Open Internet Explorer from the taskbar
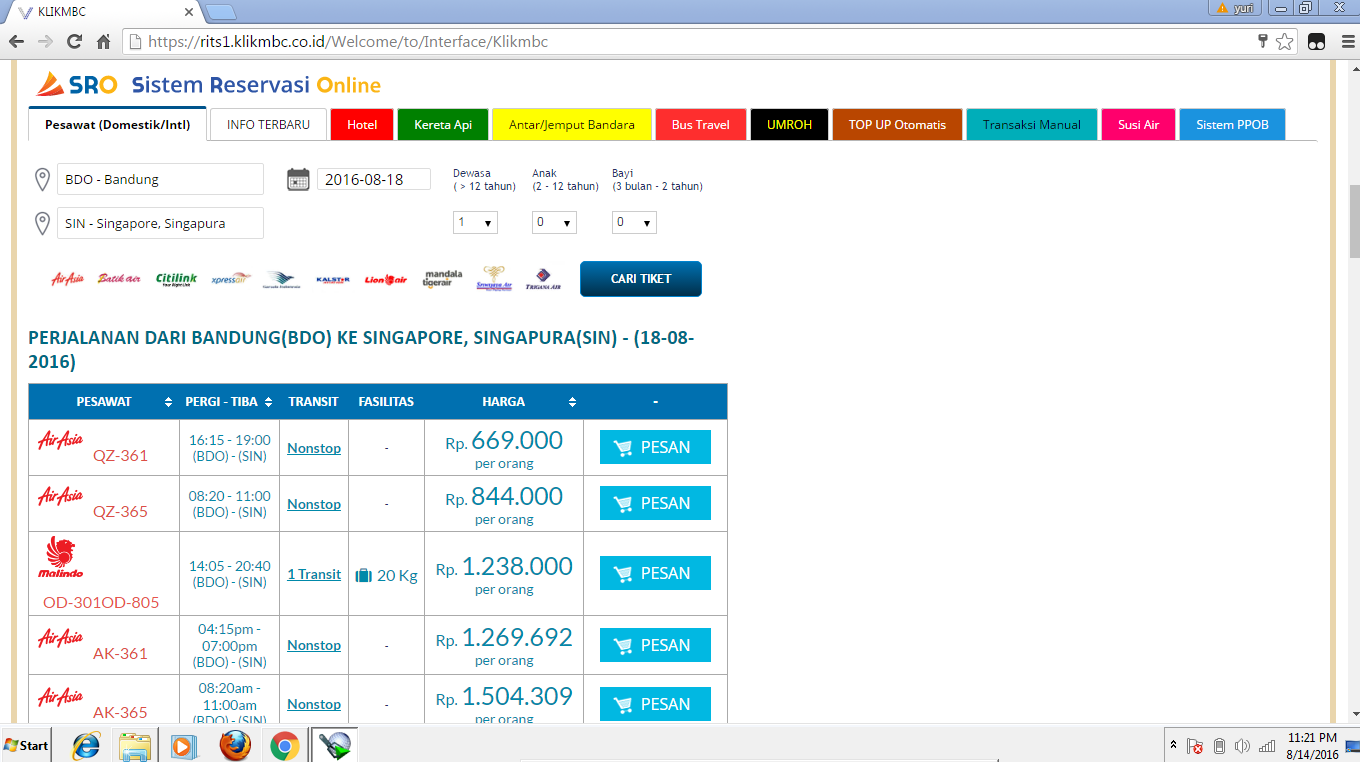The height and width of the screenshot is (762, 1360). point(87,745)
